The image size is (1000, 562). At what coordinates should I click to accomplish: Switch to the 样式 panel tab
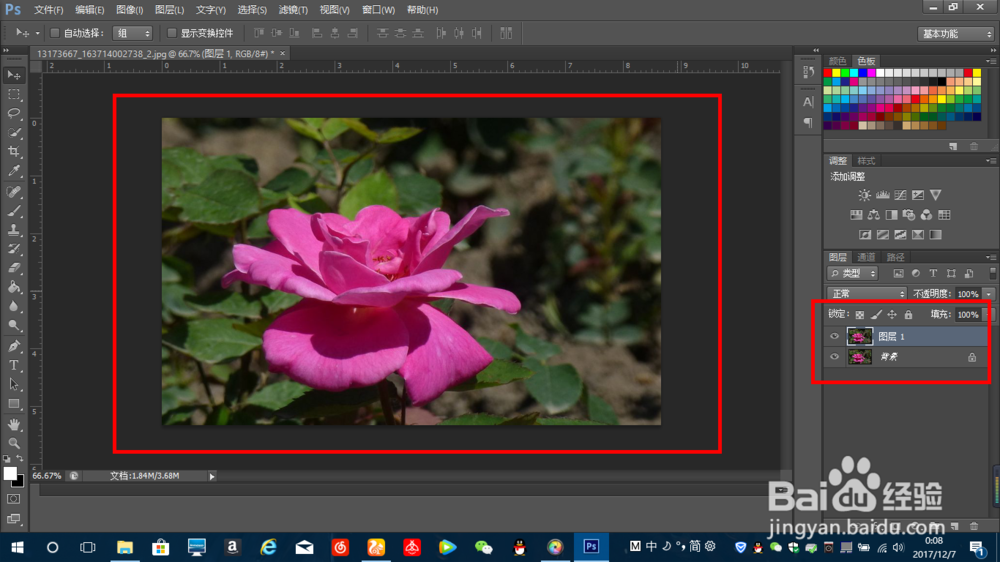(866, 161)
